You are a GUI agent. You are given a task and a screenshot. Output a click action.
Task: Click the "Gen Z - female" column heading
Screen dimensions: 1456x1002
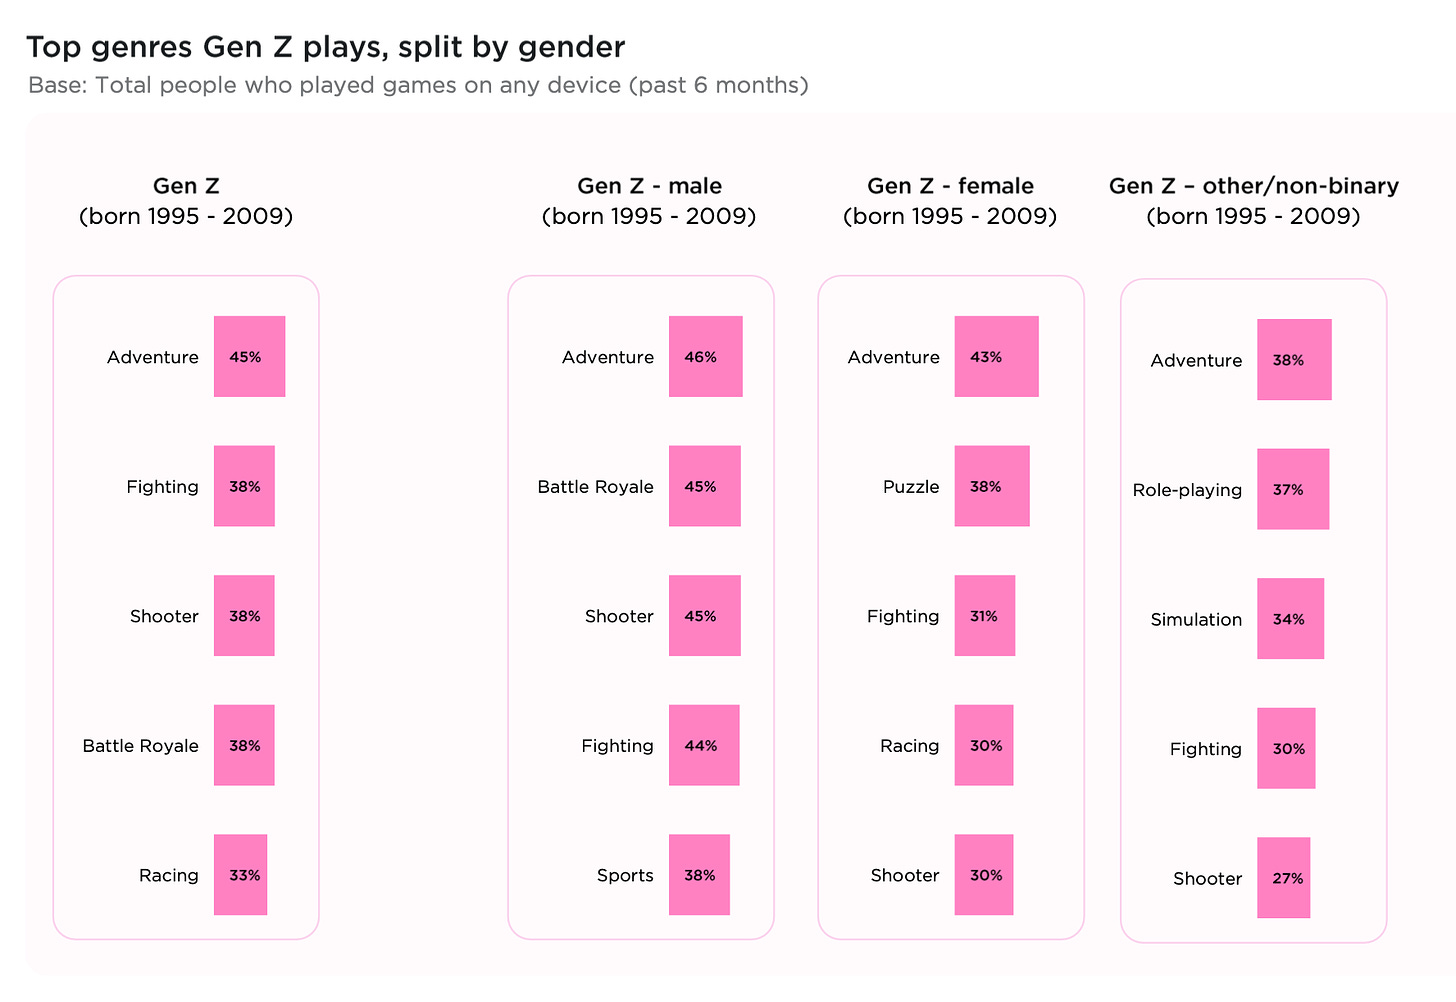click(x=950, y=186)
